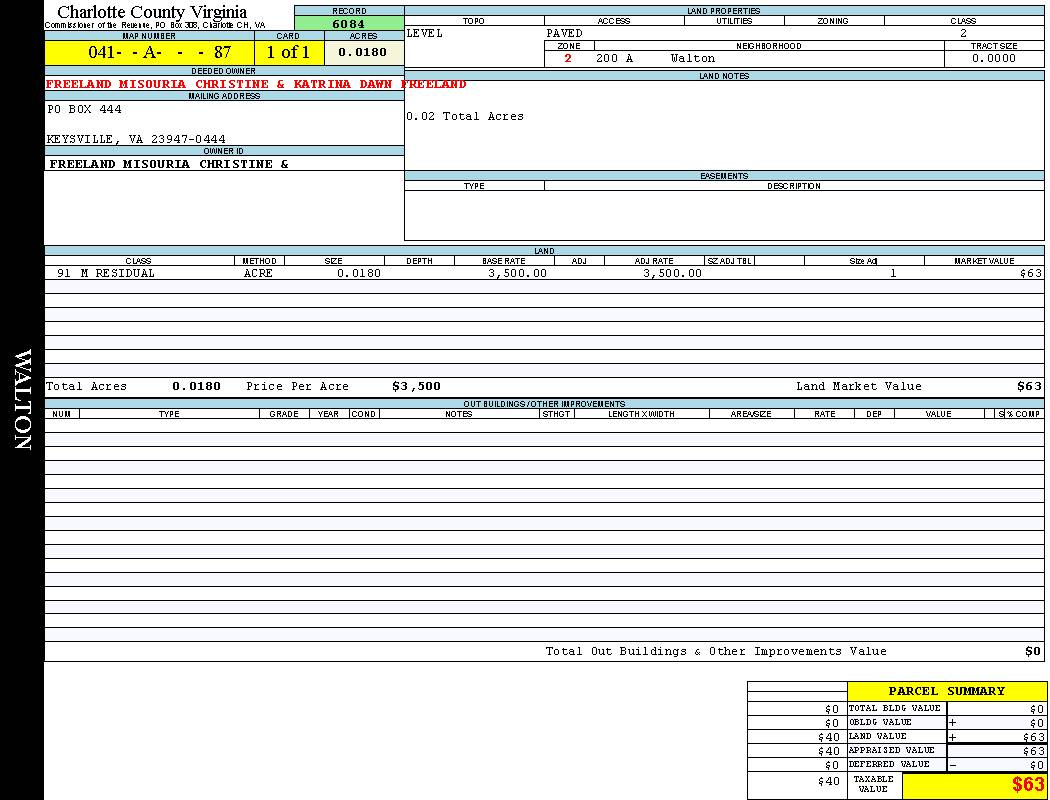Click the vertical WALTON sidebar label
Screen dimensions: 1050x800
tap(22, 400)
